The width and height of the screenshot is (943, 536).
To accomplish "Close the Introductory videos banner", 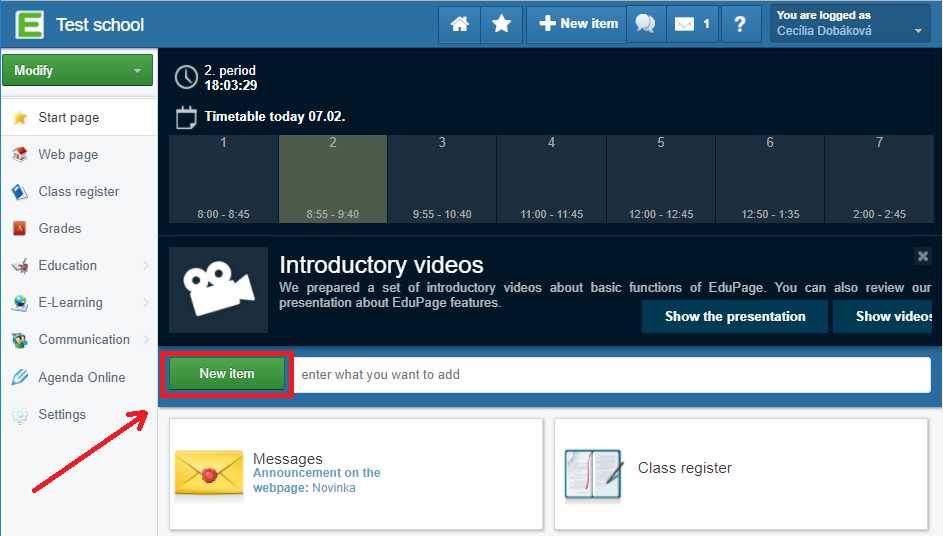I will (x=922, y=256).
